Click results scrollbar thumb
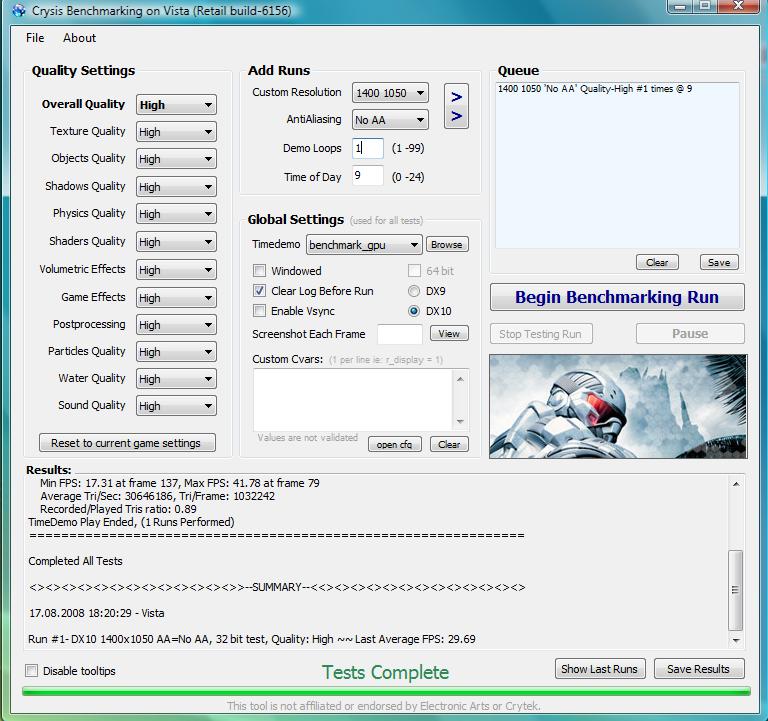This screenshot has height=721, width=768. (736, 590)
